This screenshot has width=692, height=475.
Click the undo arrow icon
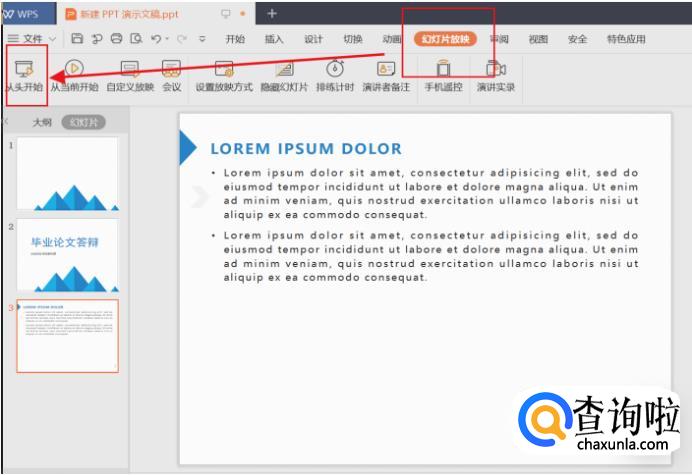point(156,39)
